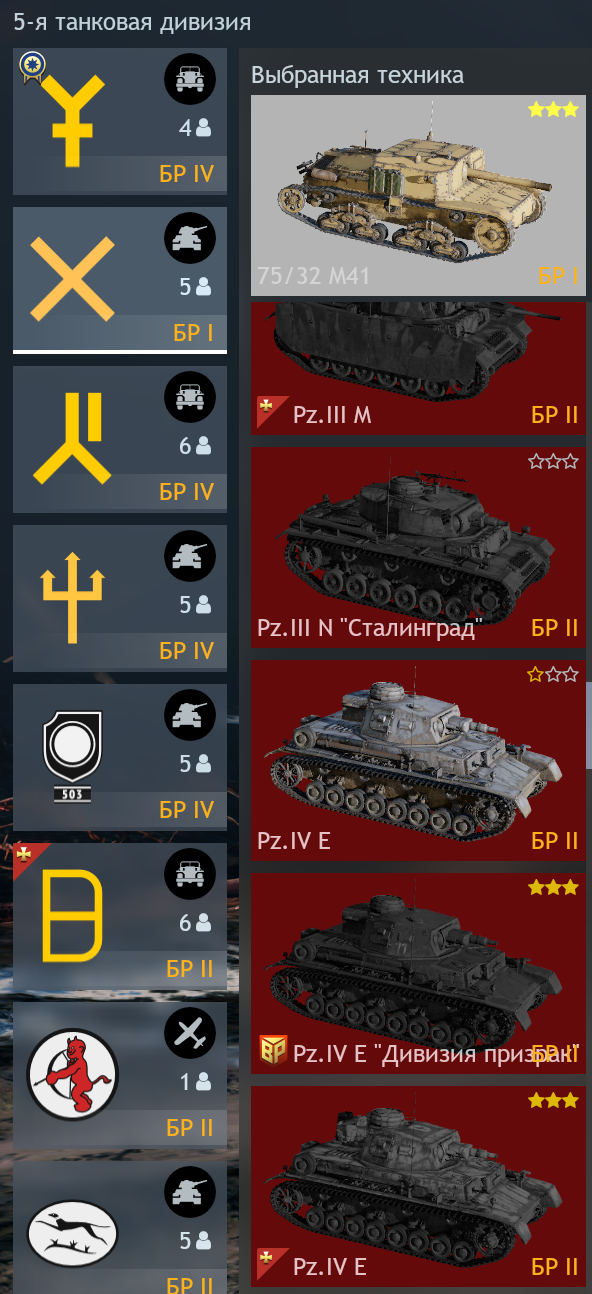592x1294 pixels.
Task: Click the vehicle list scrollbar thumb
Action: 589,725
